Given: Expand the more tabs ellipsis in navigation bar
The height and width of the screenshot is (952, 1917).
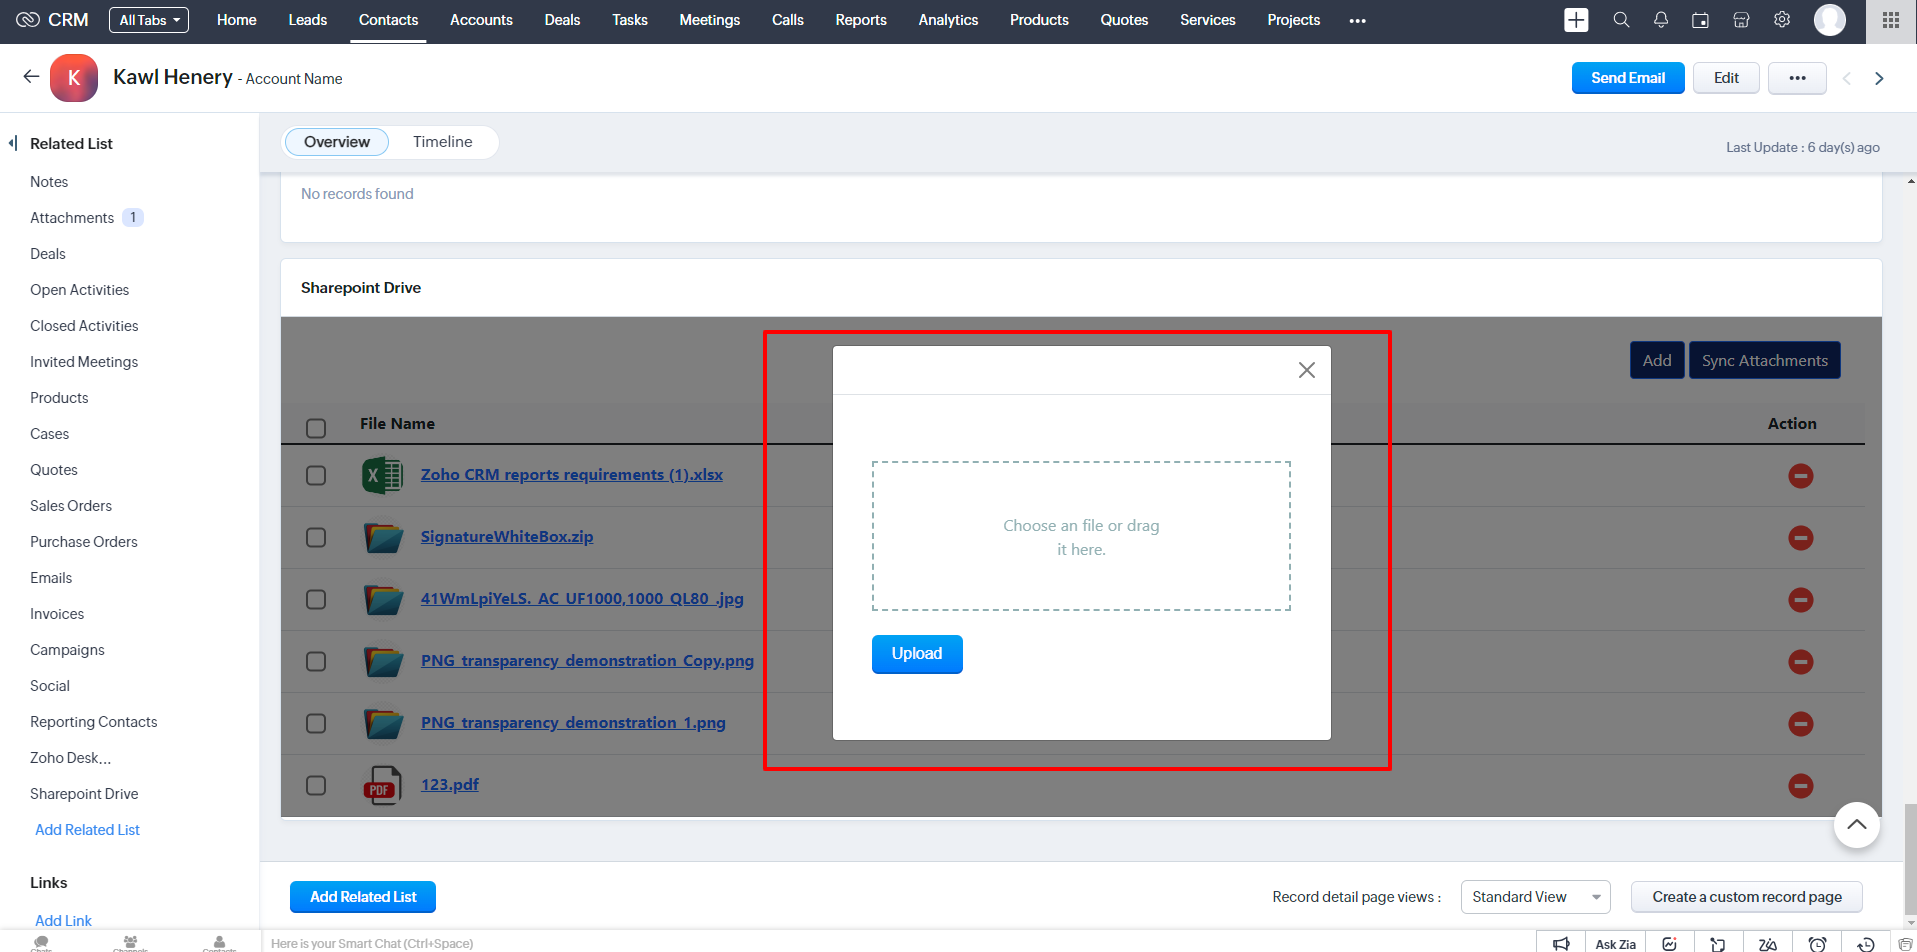Looking at the screenshot, I should [x=1357, y=20].
